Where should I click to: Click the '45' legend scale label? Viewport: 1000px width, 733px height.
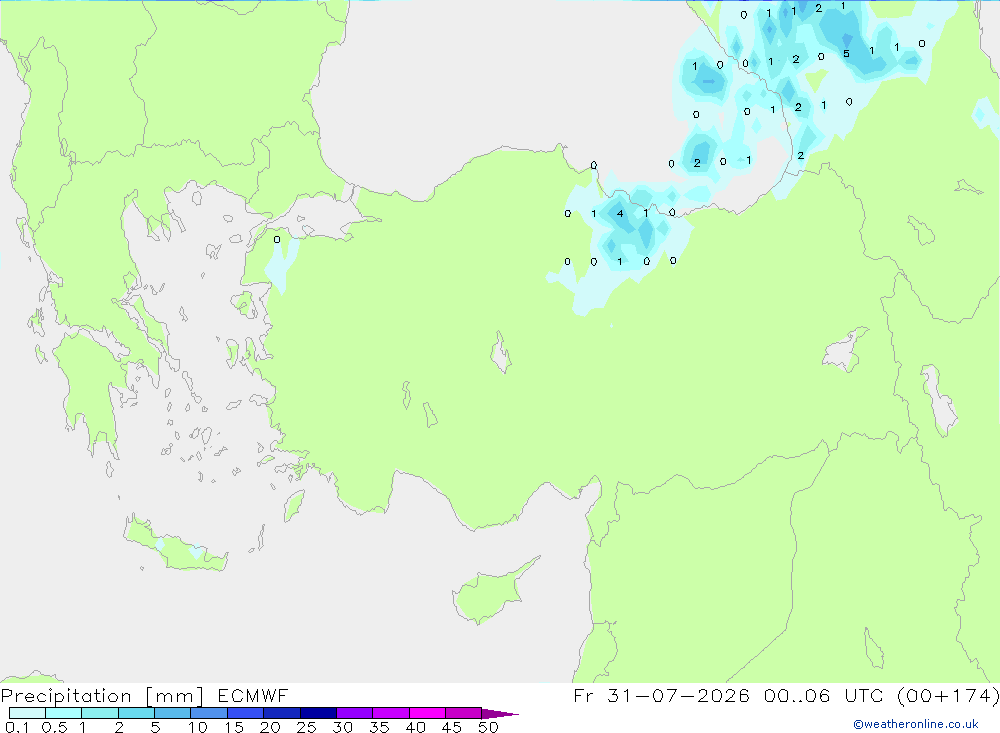tap(452, 727)
